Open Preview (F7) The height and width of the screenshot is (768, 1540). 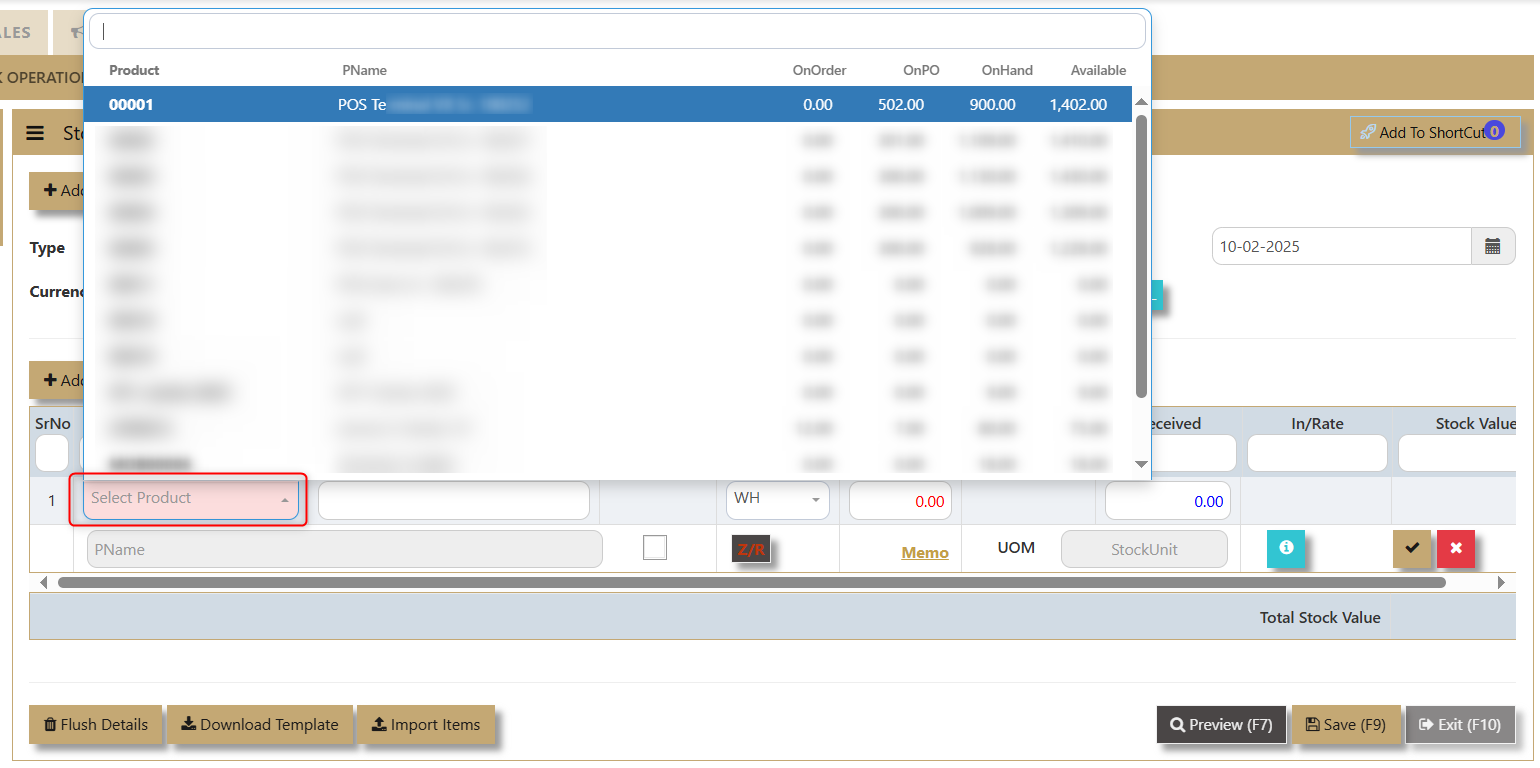(x=1220, y=725)
